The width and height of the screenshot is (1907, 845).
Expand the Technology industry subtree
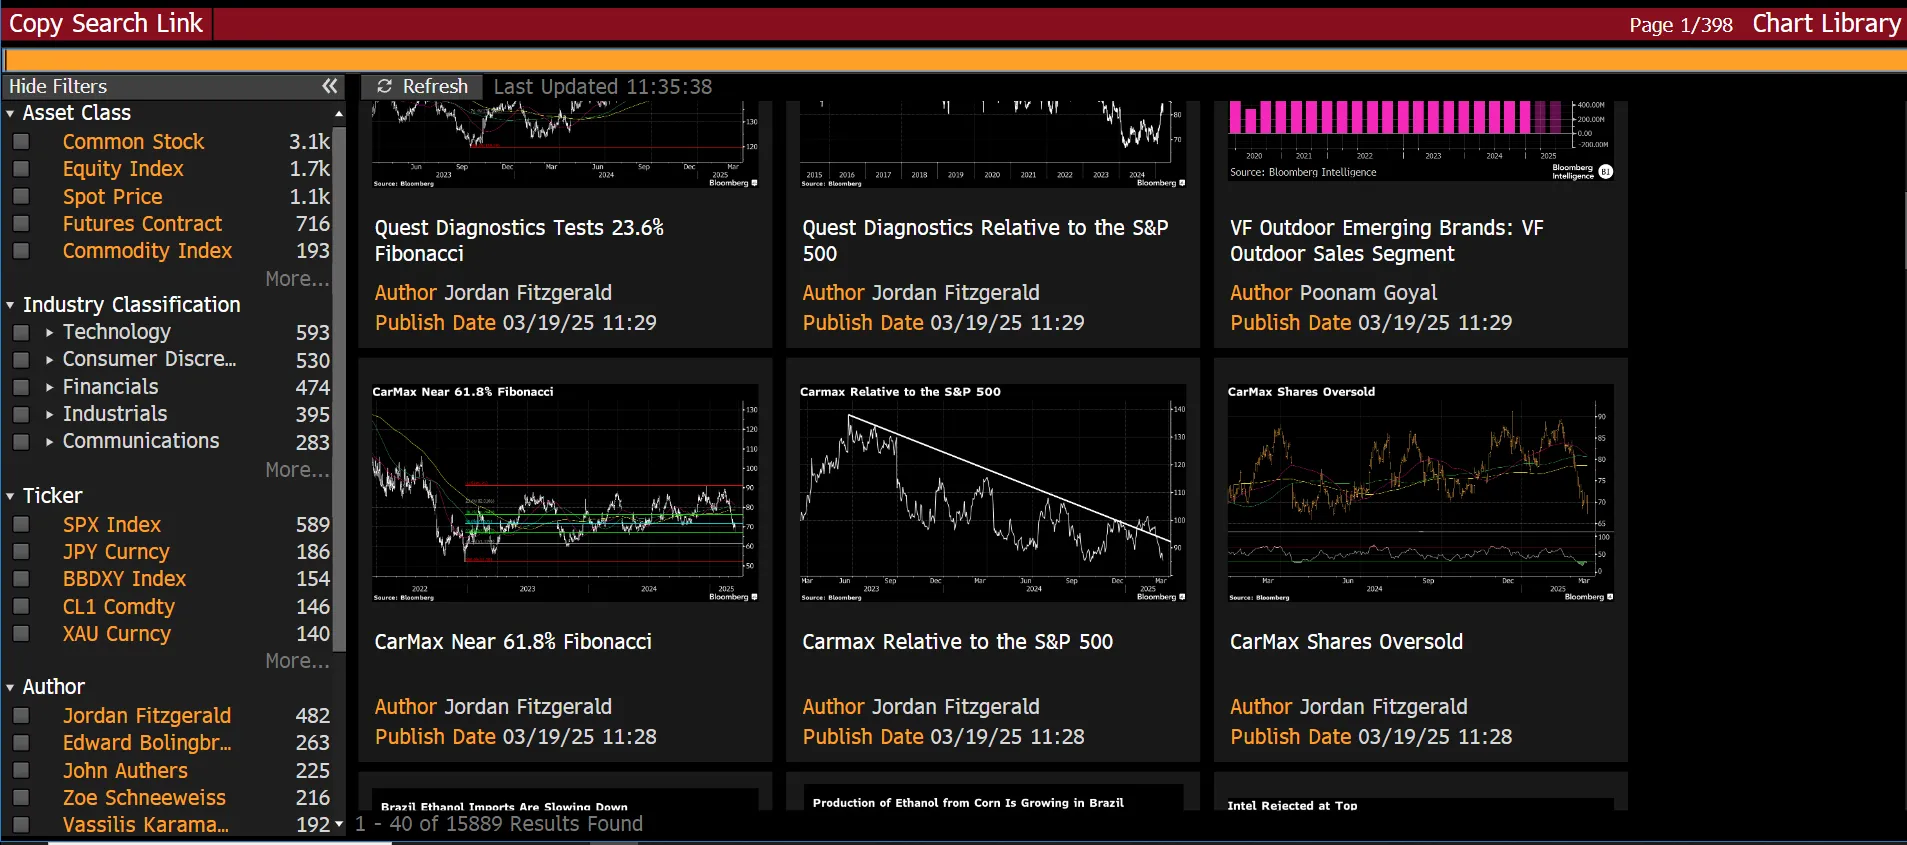(49, 332)
